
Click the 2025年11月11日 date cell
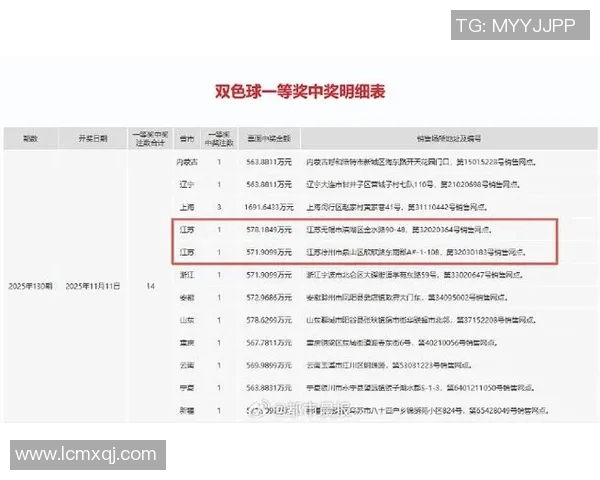tap(93, 286)
